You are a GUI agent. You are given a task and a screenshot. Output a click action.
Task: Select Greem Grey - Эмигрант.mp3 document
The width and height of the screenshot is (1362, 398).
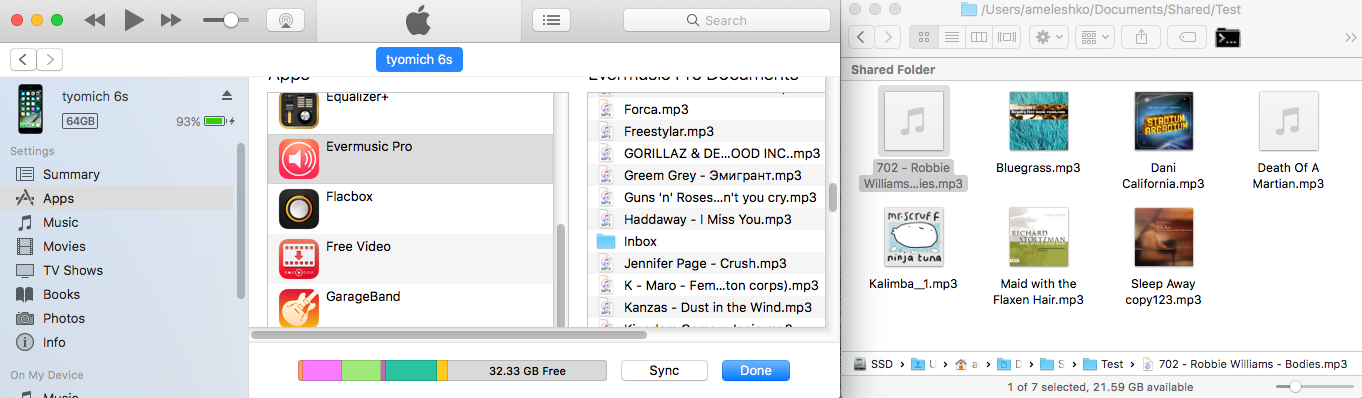(x=706, y=175)
